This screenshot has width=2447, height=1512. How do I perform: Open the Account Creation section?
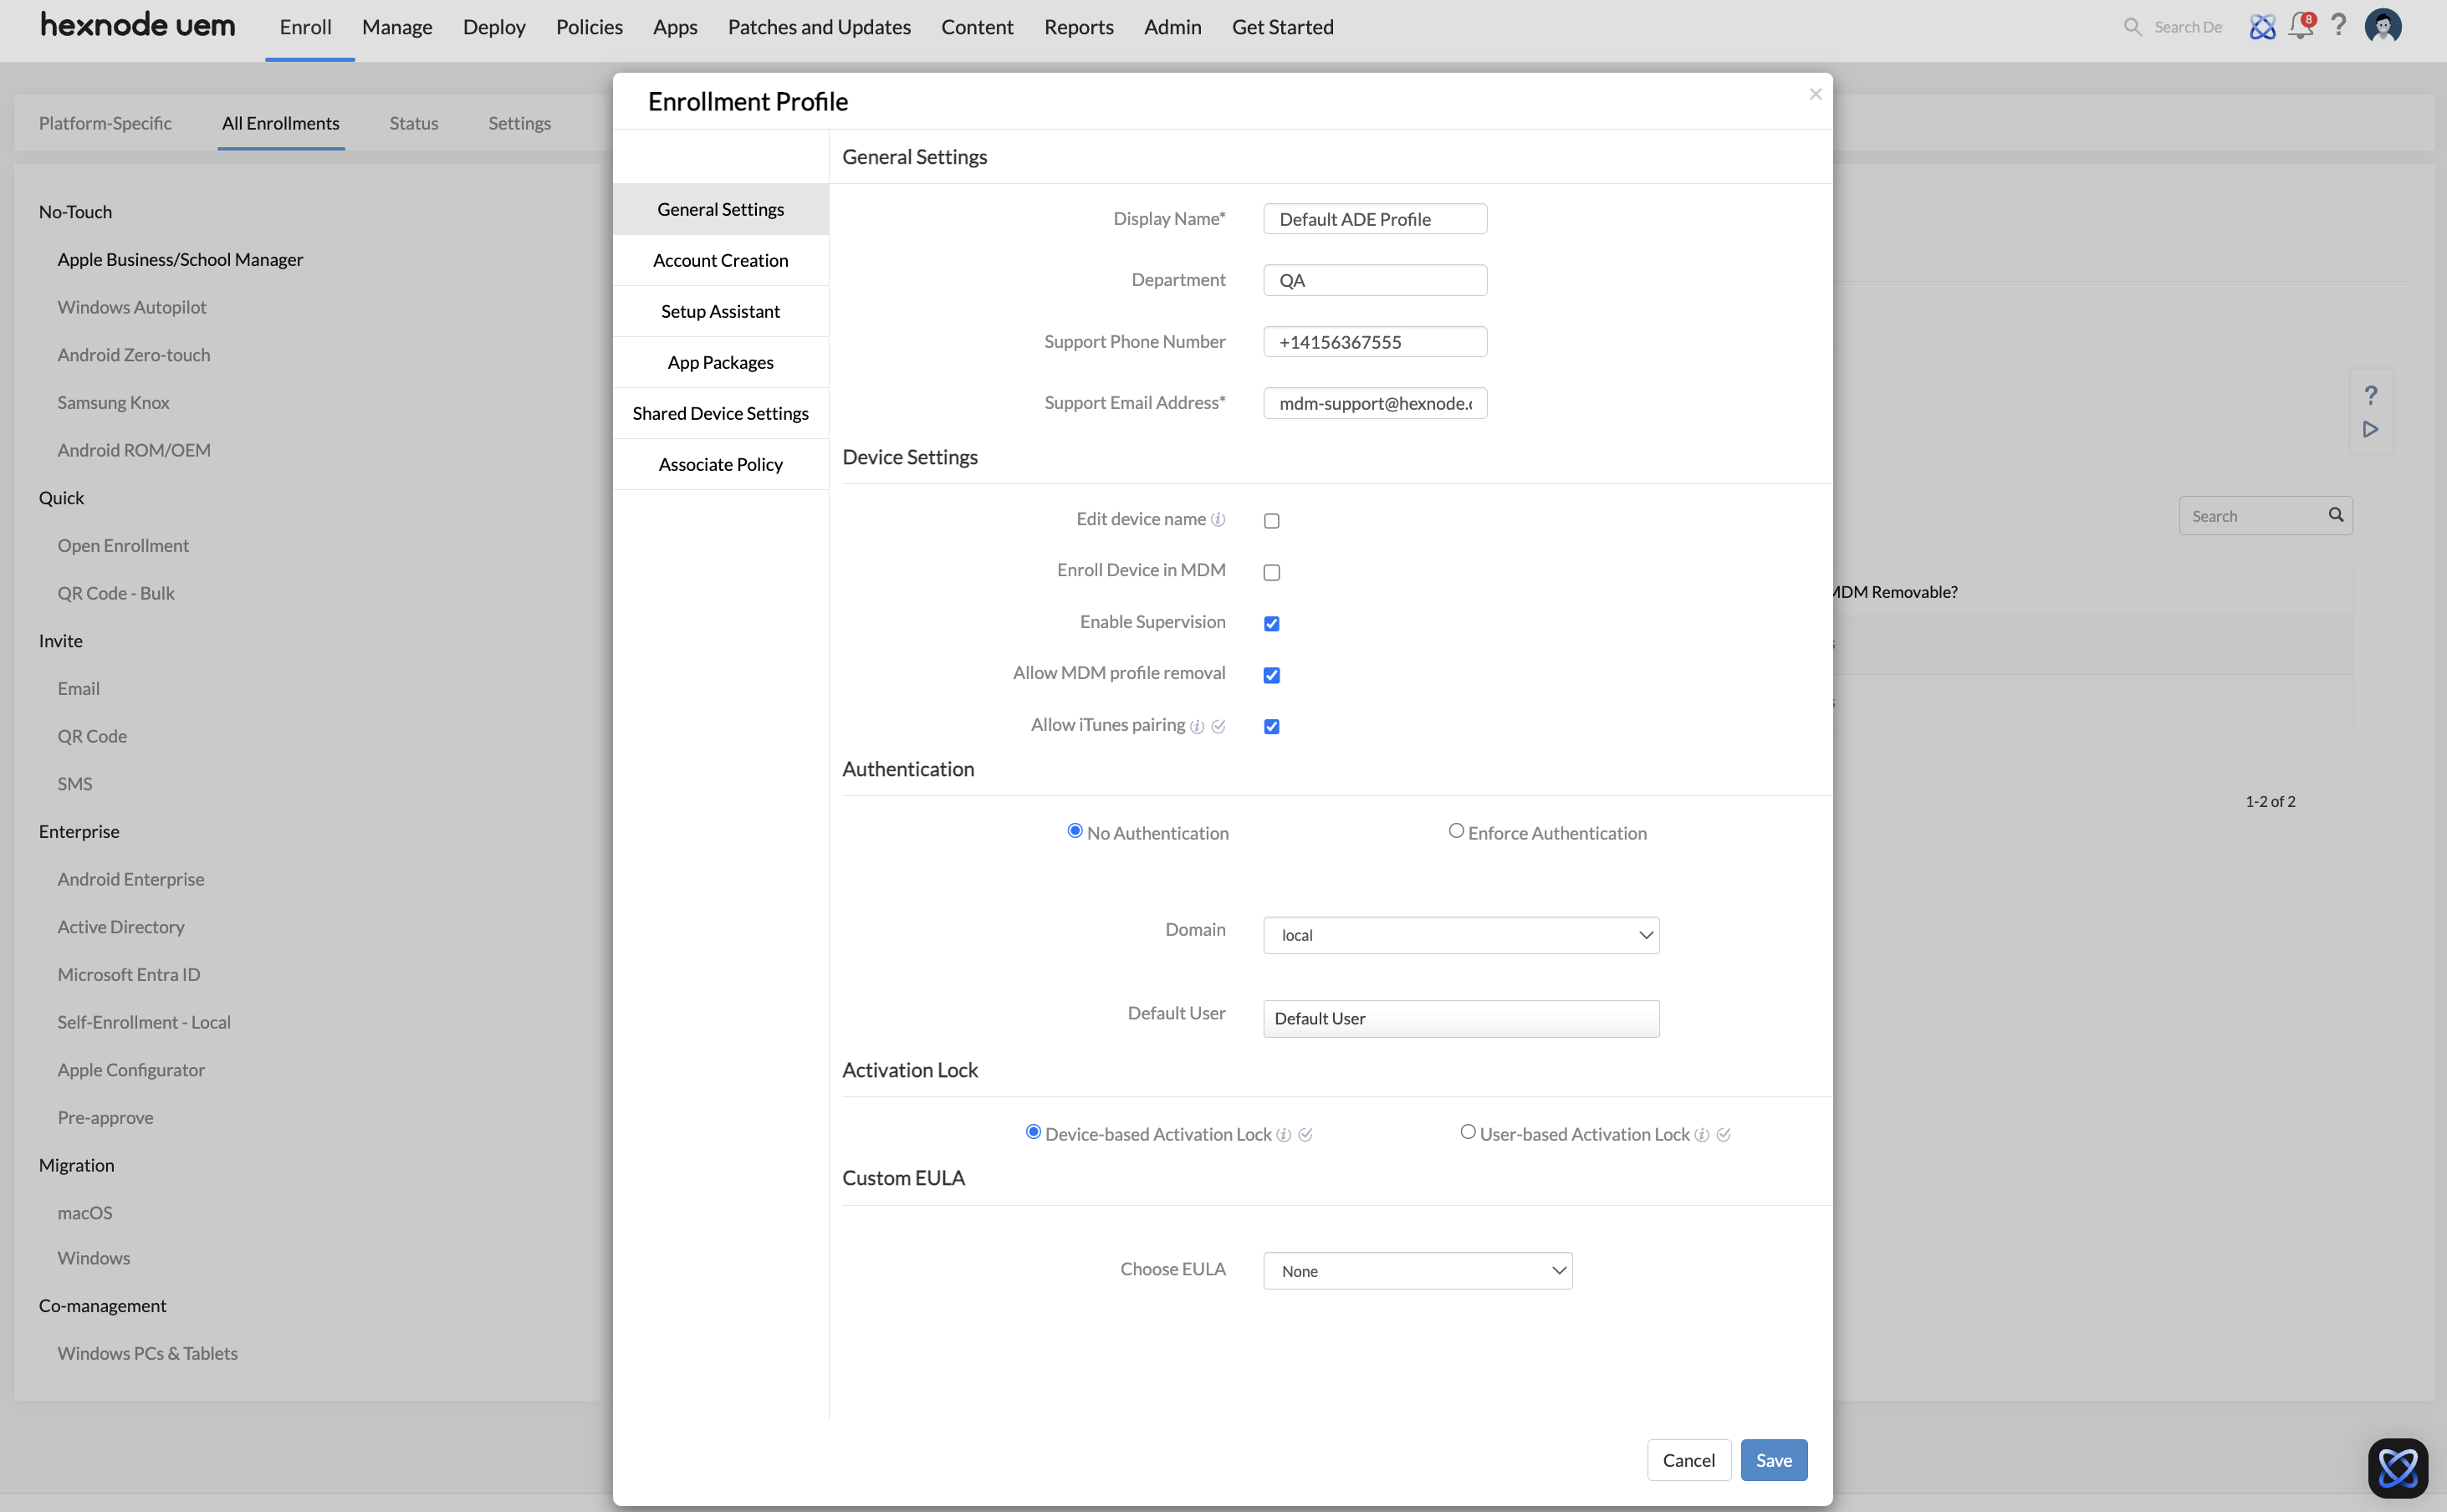(x=720, y=260)
